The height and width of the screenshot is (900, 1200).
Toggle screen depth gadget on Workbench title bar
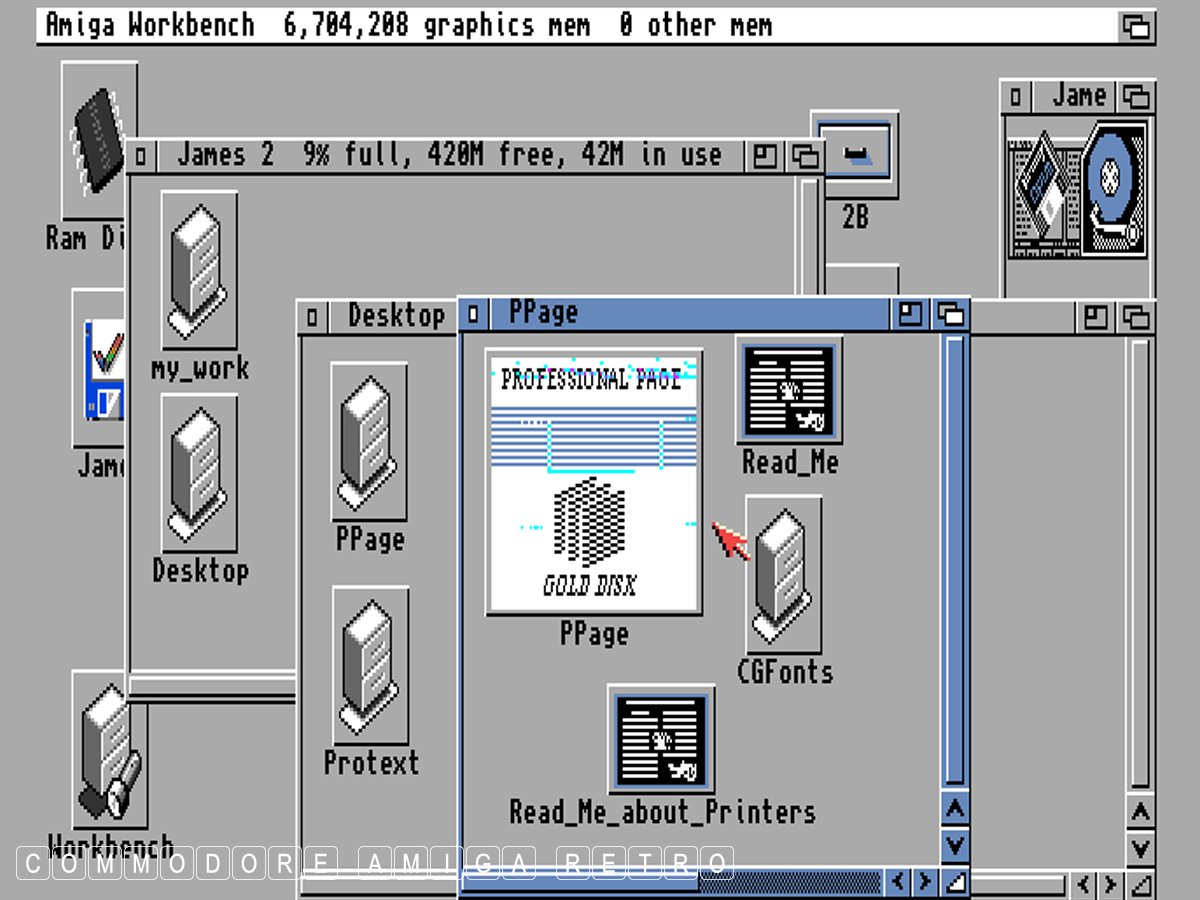point(1136,26)
